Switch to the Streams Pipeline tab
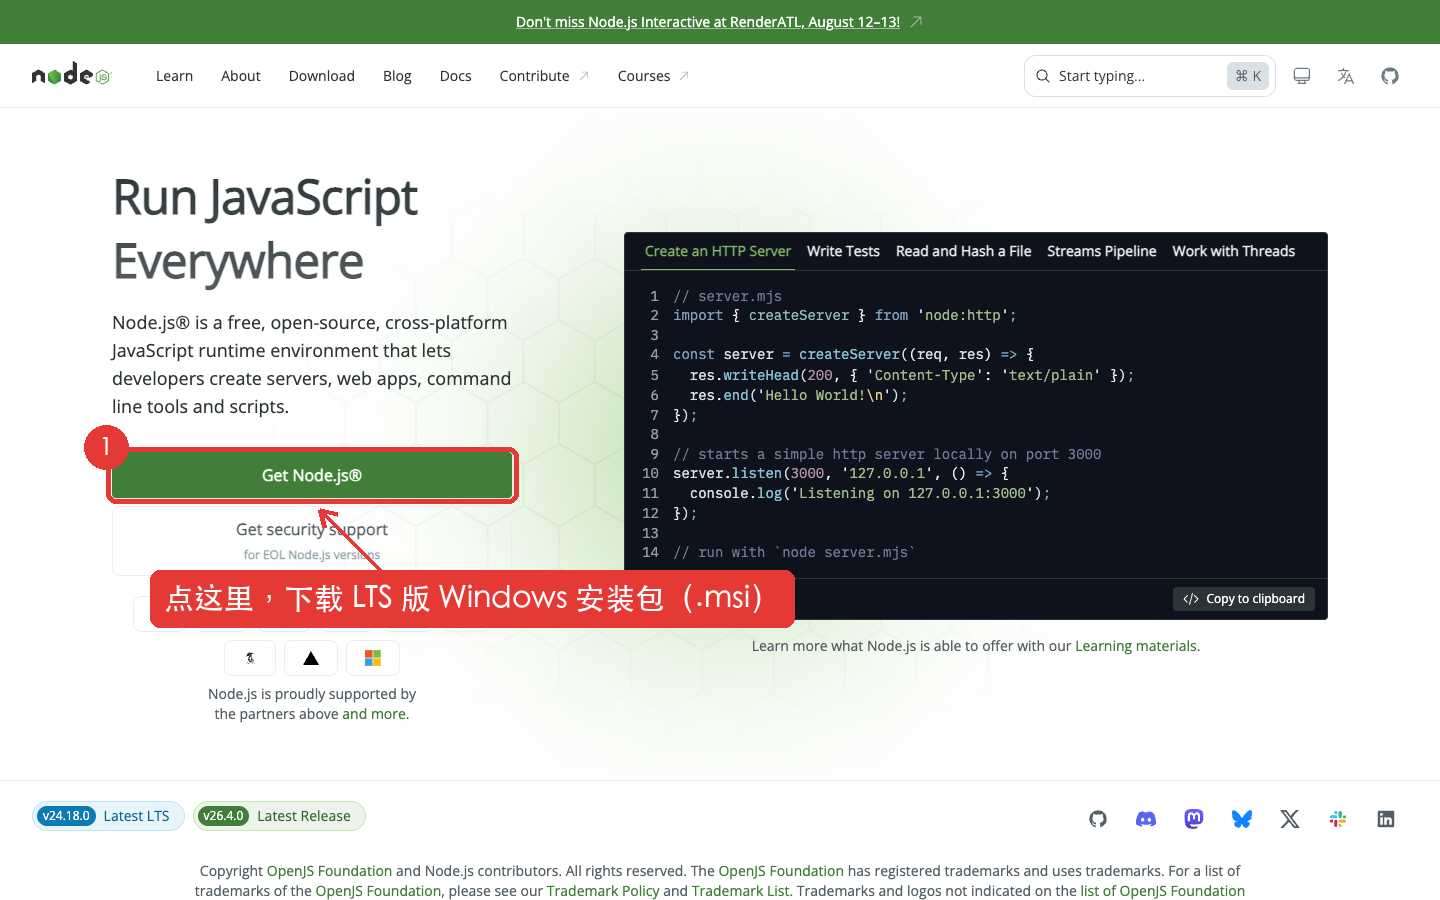 [x=1102, y=251]
